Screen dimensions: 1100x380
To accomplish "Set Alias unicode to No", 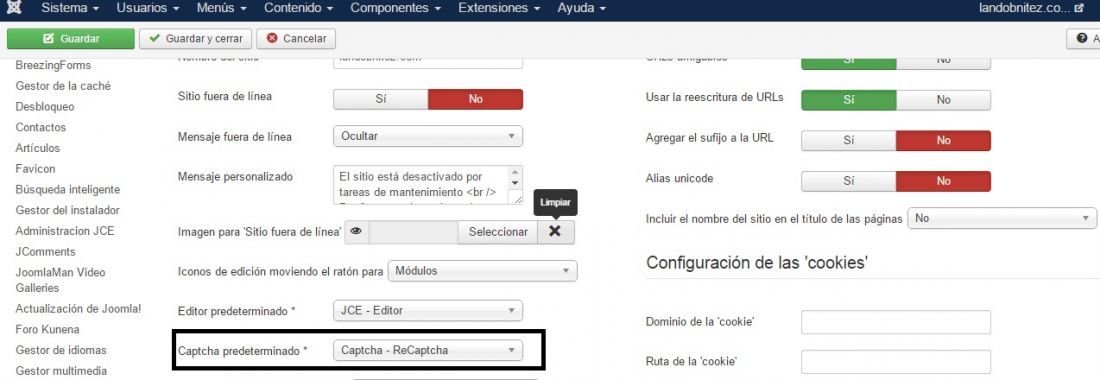I will click(944, 181).
